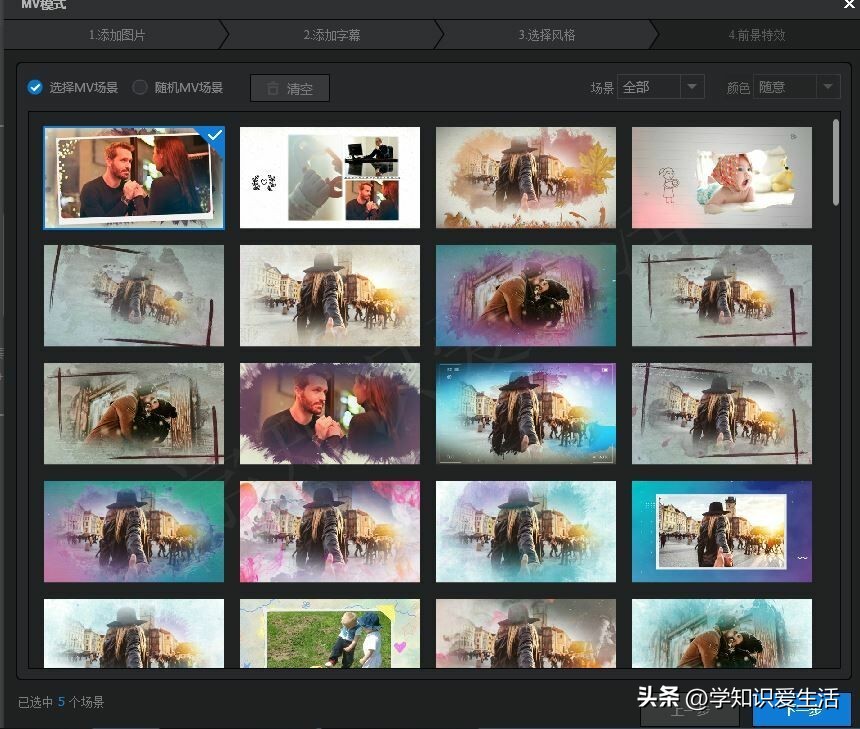The image size is (860, 729).
Task: Click the trash icon on the 清空 button
Action: click(x=272, y=88)
